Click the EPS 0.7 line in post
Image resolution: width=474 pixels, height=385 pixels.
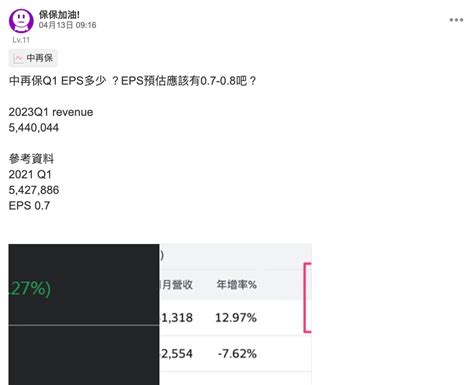(29, 206)
